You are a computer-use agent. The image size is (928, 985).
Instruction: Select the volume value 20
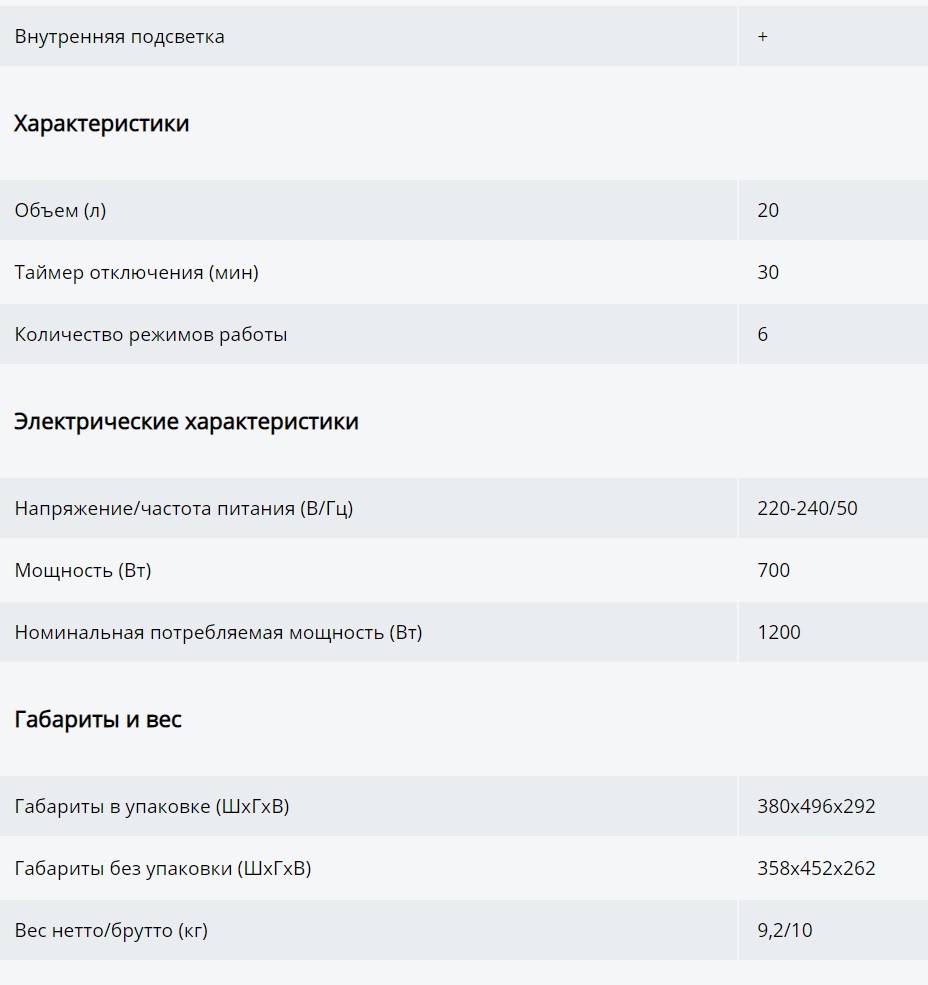(x=768, y=210)
